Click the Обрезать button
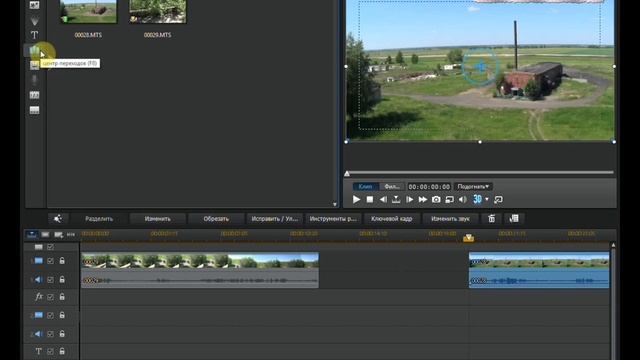The height and width of the screenshot is (360, 640). [216, 219]
